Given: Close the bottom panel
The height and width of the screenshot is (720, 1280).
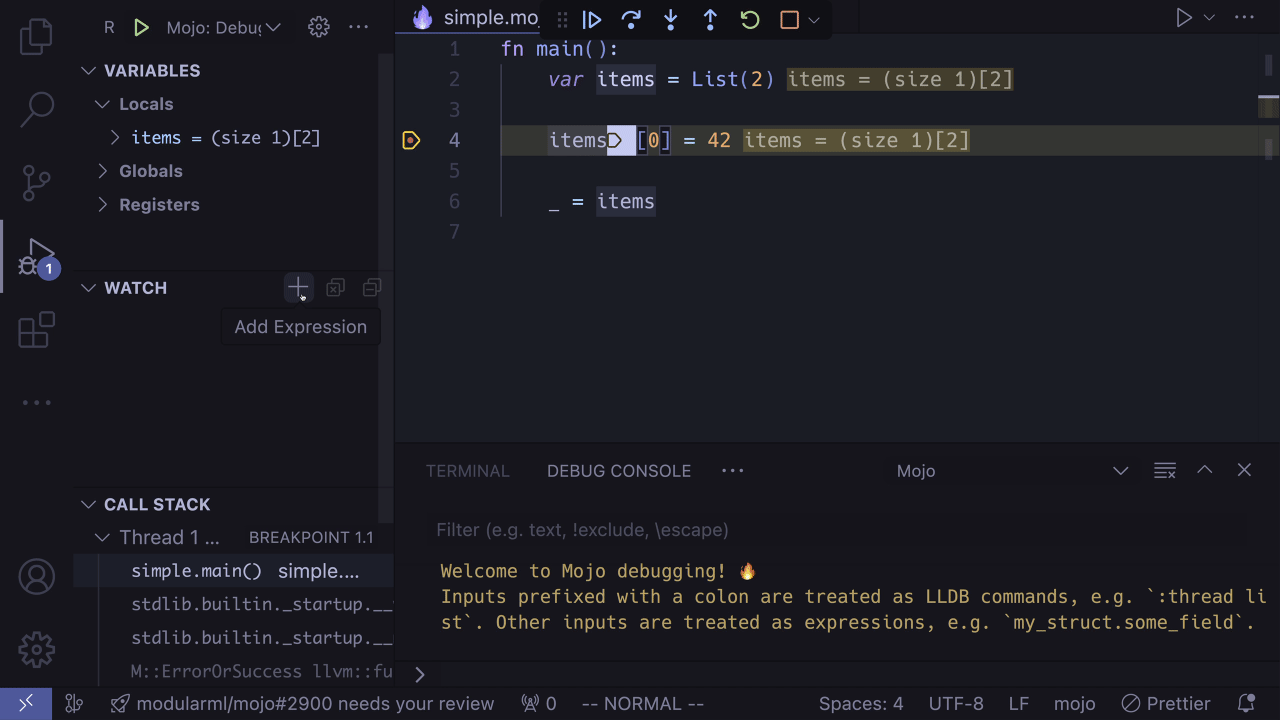Looking at the screenshot, I should click(1244, 471).
